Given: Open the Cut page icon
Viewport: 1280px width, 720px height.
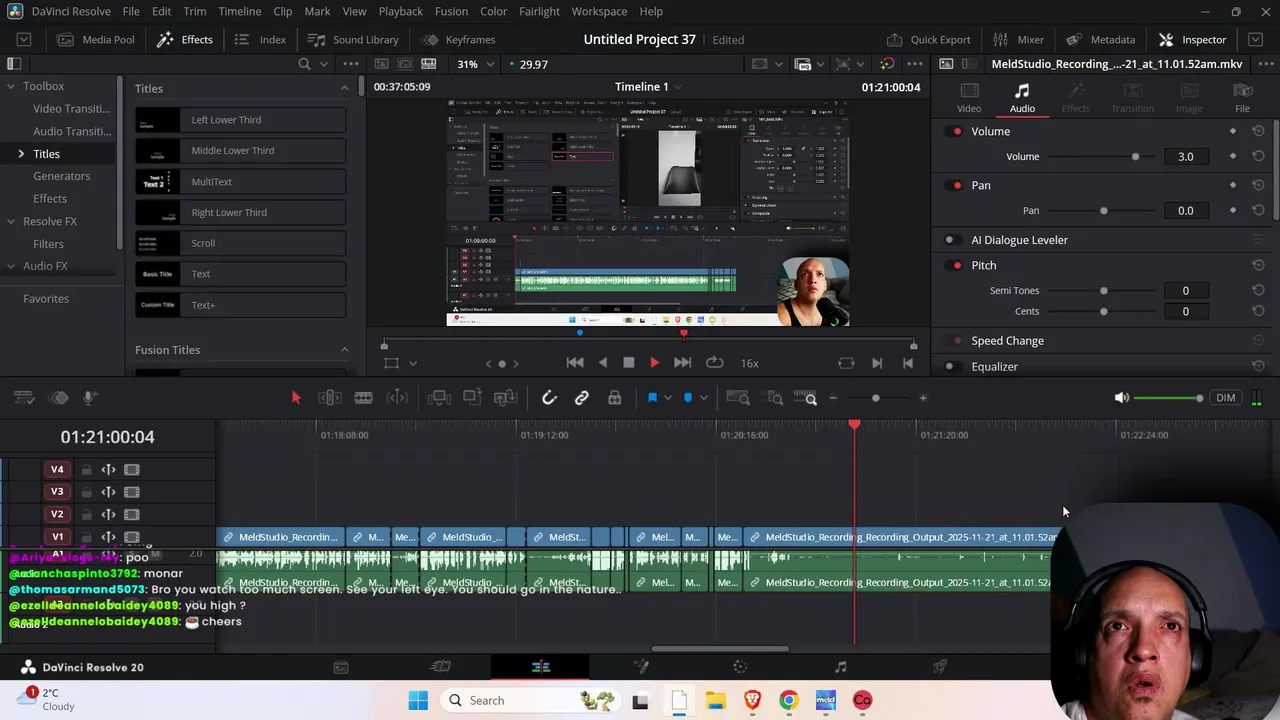Looking at the screenshot, I should [x=440, y=667].
